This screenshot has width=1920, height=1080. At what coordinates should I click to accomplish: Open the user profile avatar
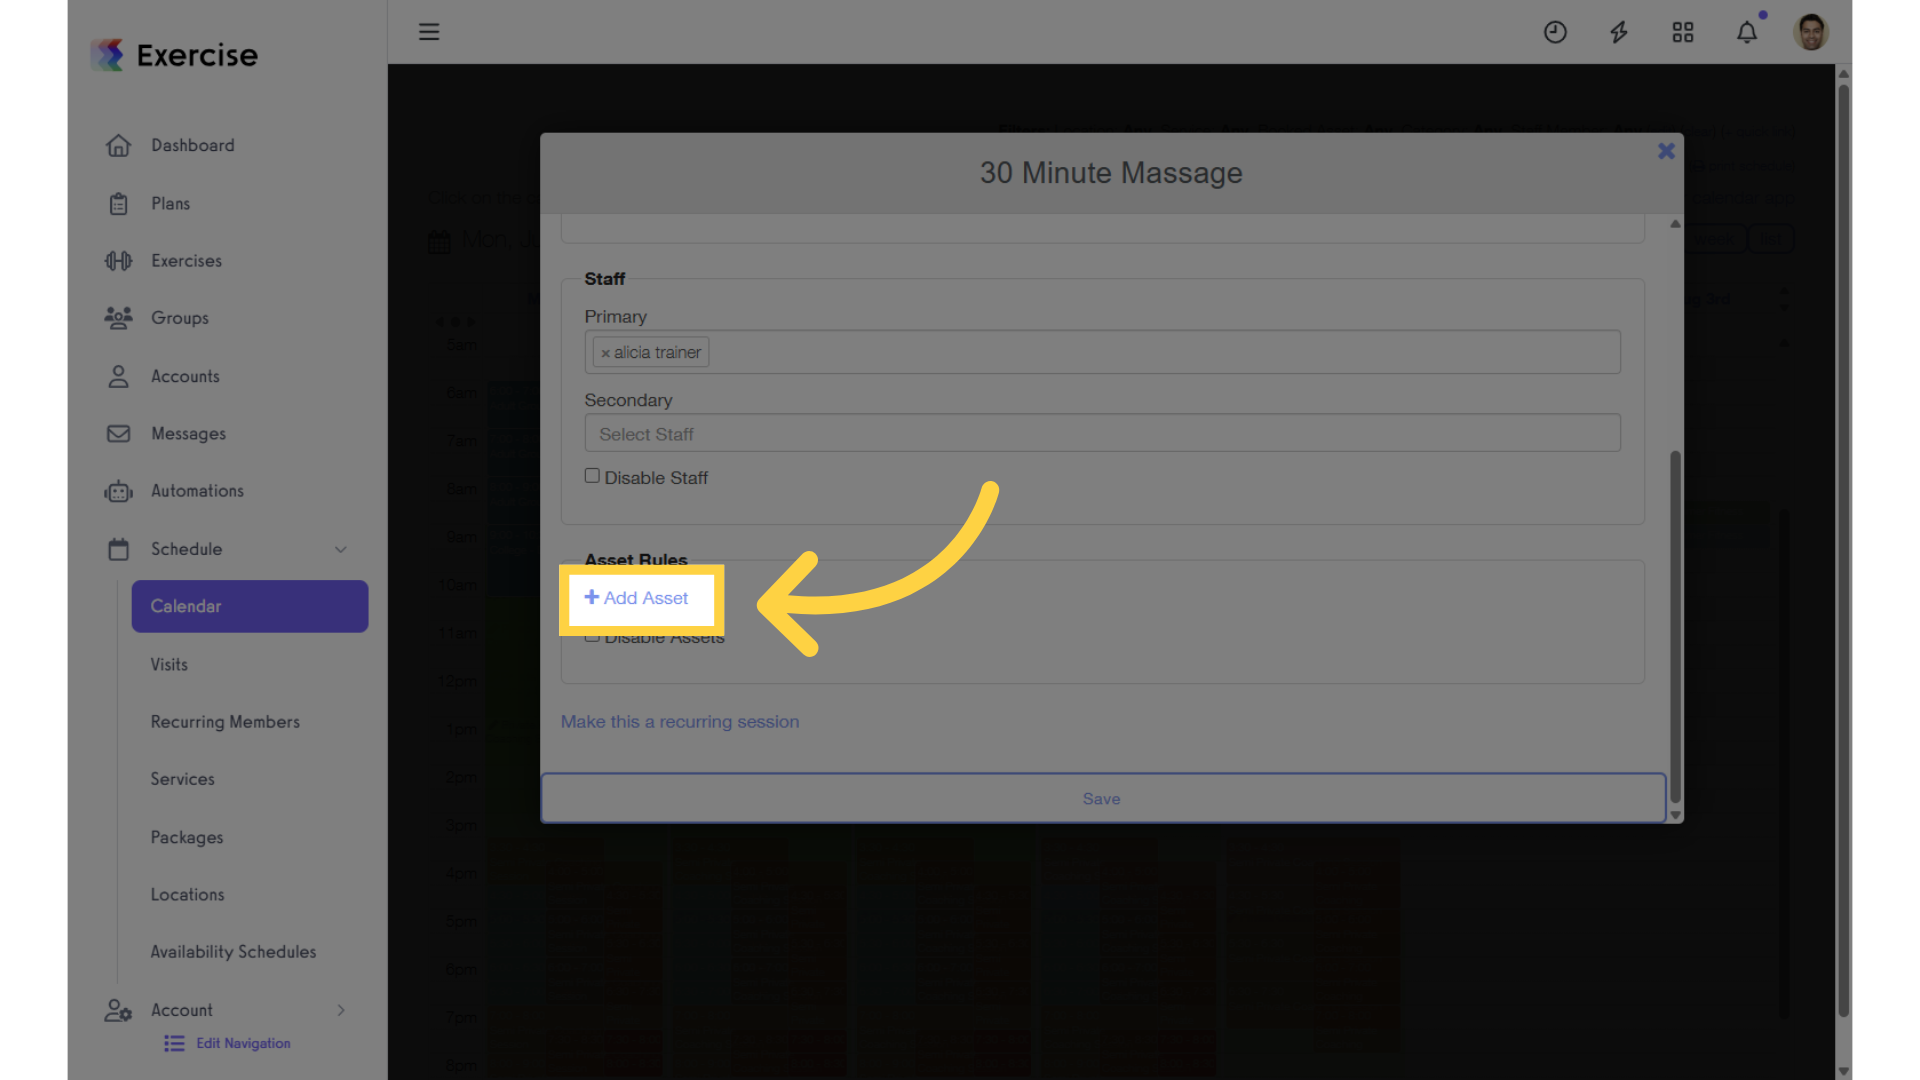(1811, 32)
